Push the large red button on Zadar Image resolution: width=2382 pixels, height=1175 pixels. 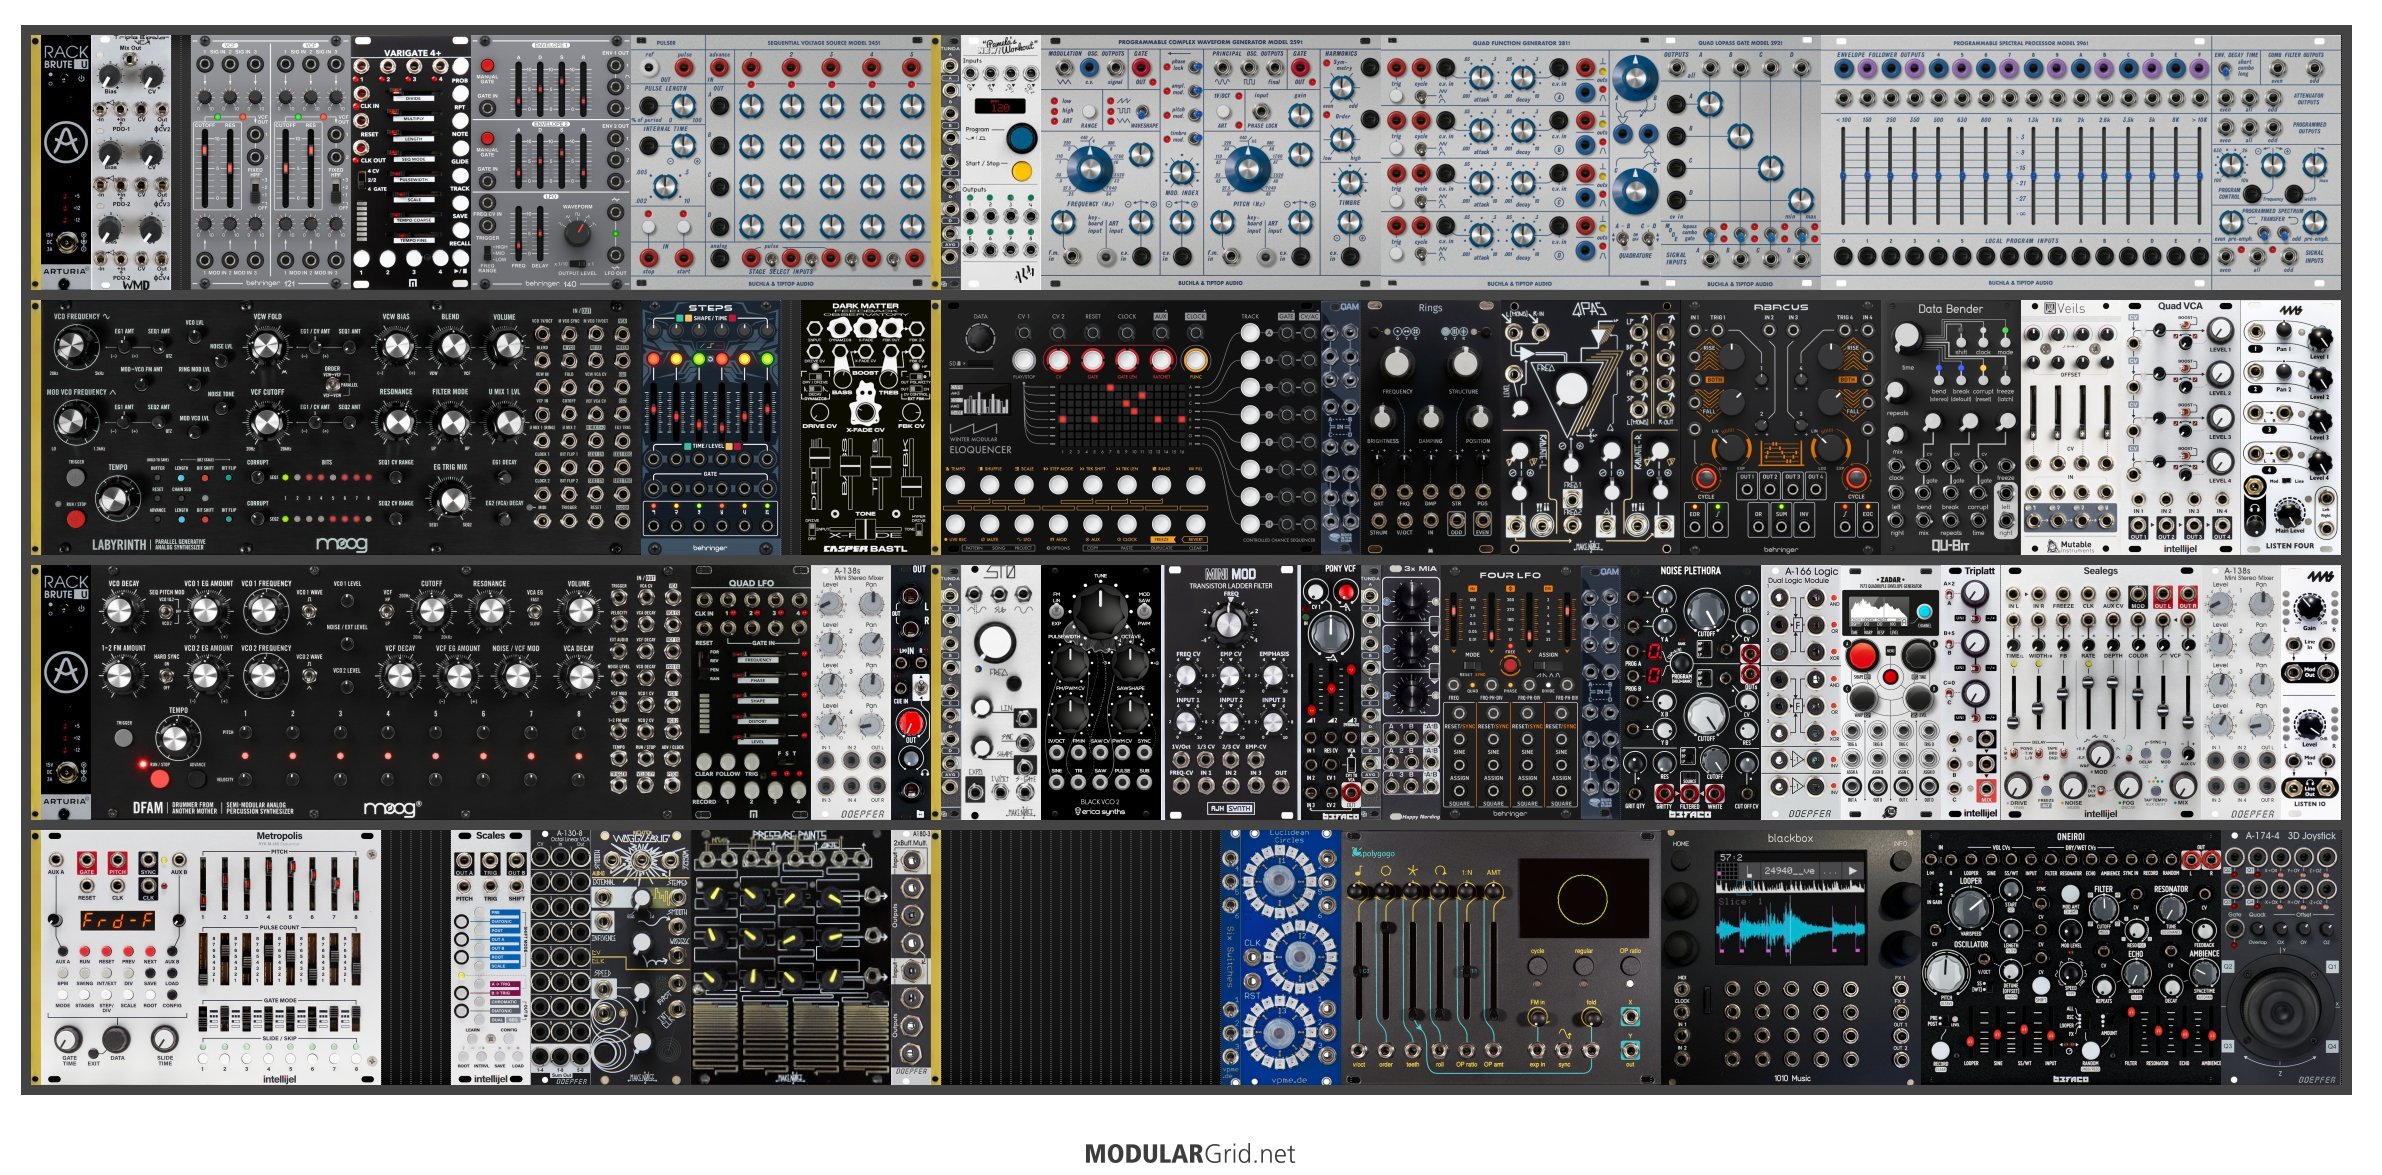pyautogui.click(x=1861, y=657)
